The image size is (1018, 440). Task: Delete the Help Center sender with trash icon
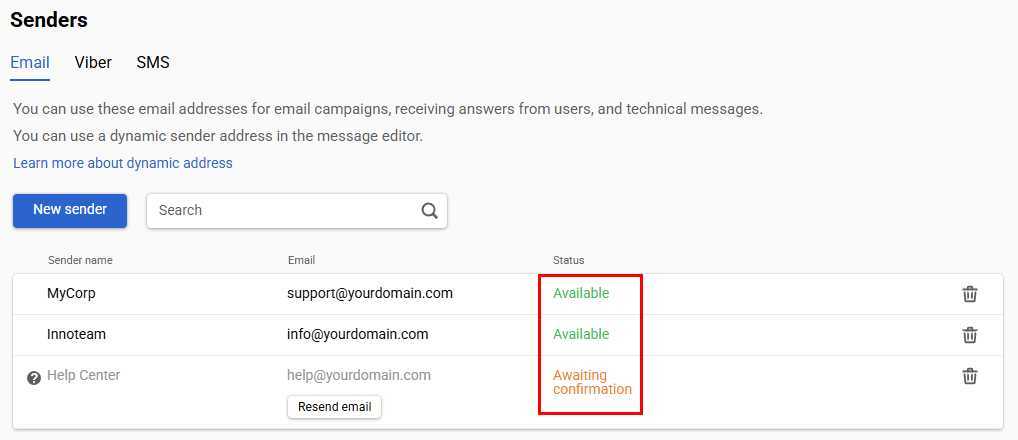pyautogui.click(x=969, y=376)
